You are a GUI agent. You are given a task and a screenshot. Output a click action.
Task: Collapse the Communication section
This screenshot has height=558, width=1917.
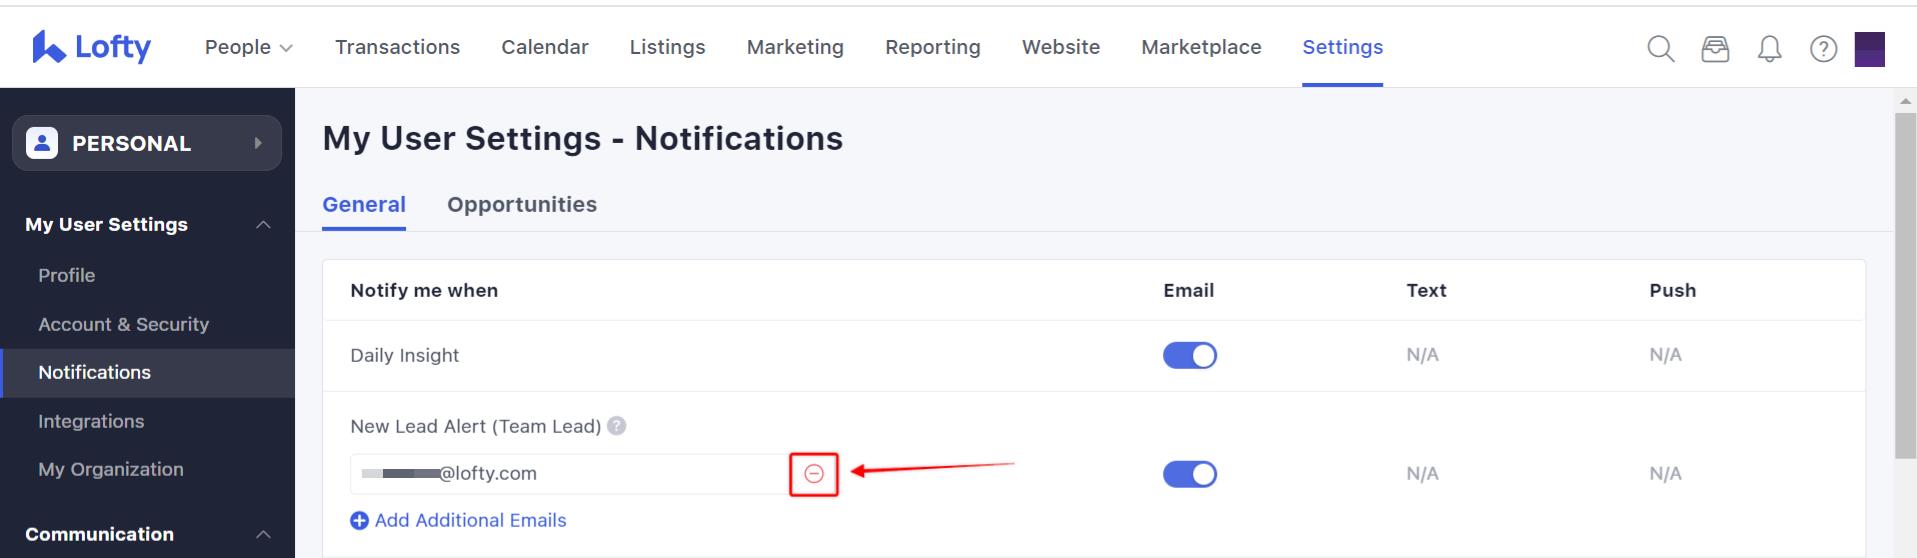tap(263, 535)
